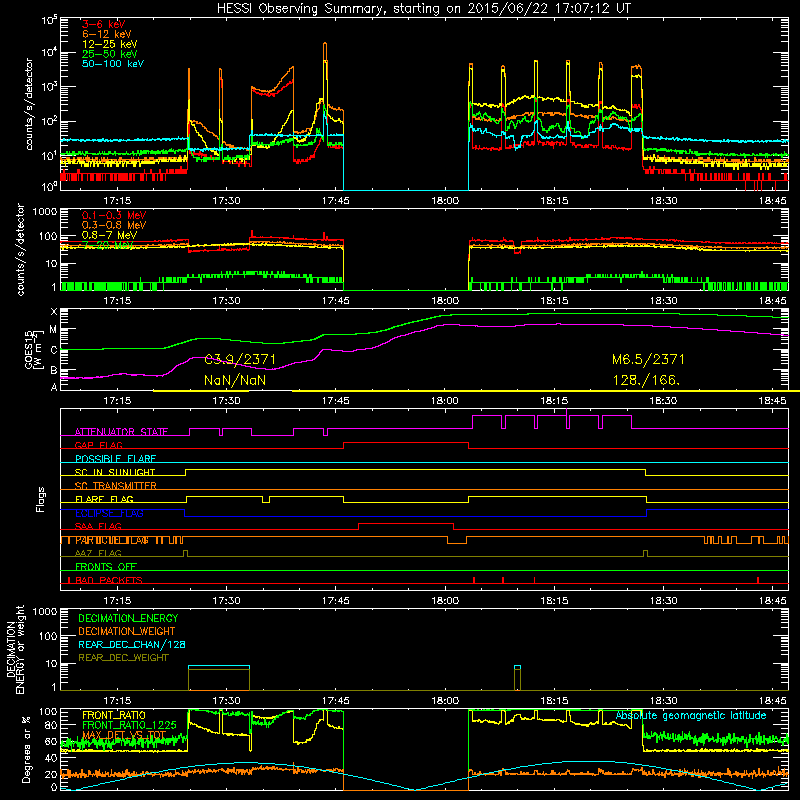This screenshot has width=800, height=800.
Task: Click the REAR_DEC_WEIGHT legend label
Action: [x=123, y=658]
